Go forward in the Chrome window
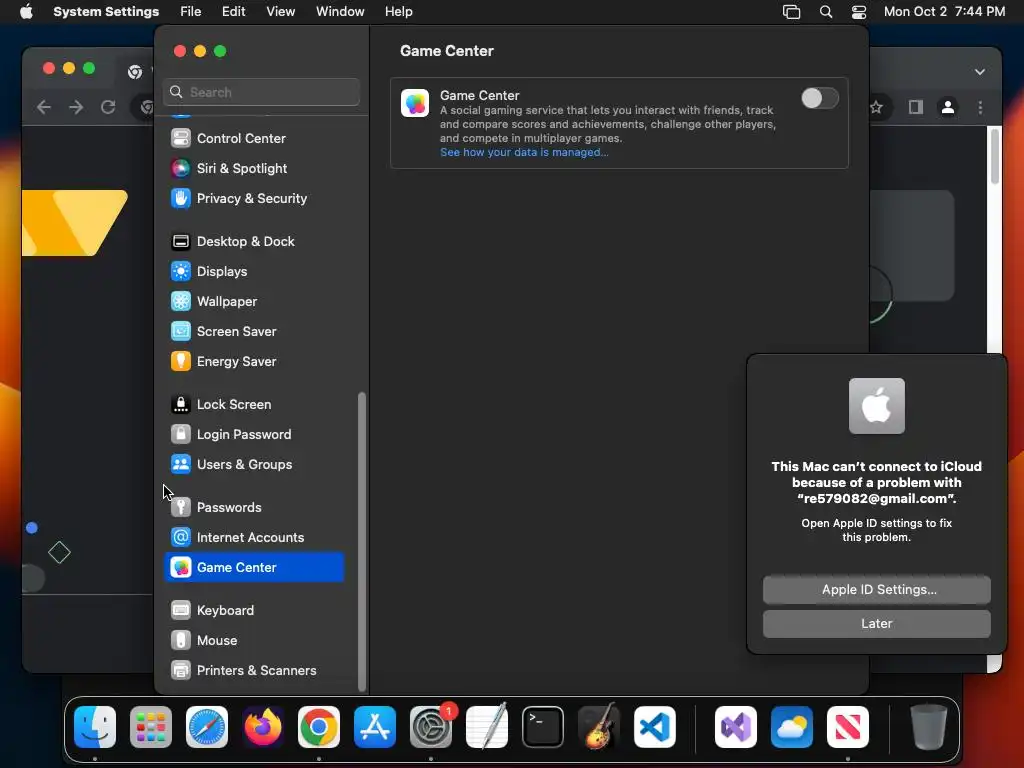This screenshot has height=768, width=1024. tap(76, 107)
